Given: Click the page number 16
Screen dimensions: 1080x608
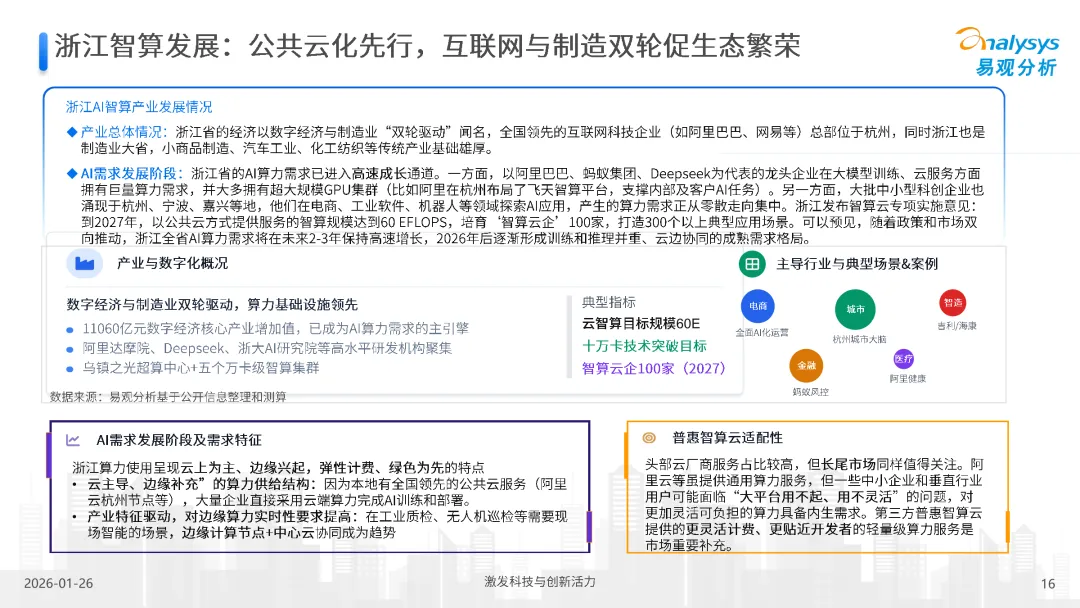Looking at the screenshot, I should (x=1048, y=584).
